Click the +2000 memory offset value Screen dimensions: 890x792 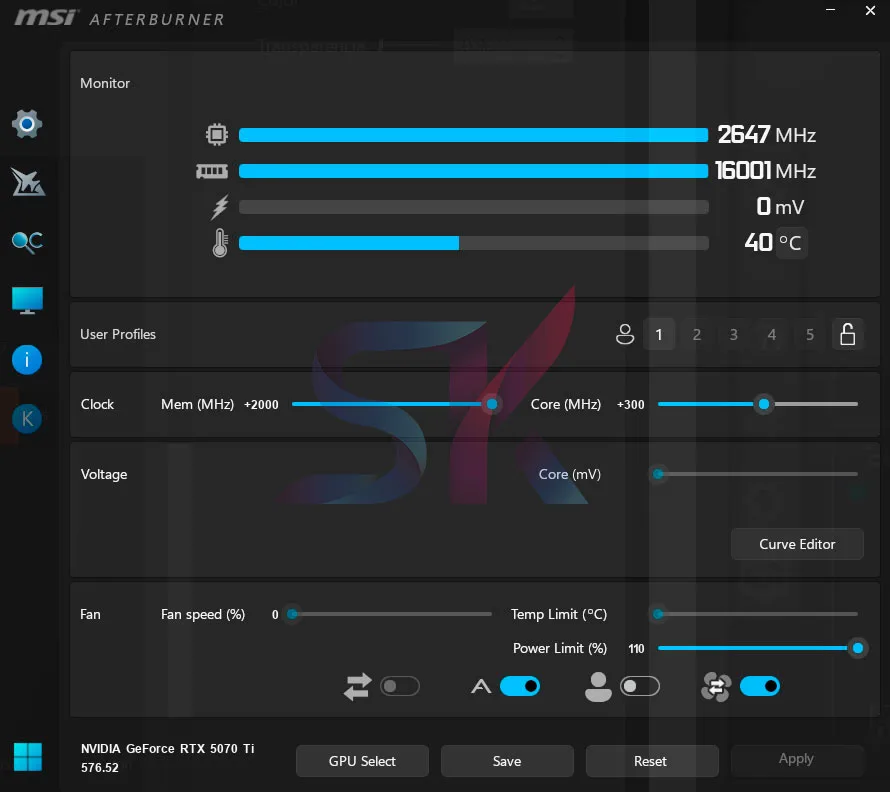pos(261,405)
